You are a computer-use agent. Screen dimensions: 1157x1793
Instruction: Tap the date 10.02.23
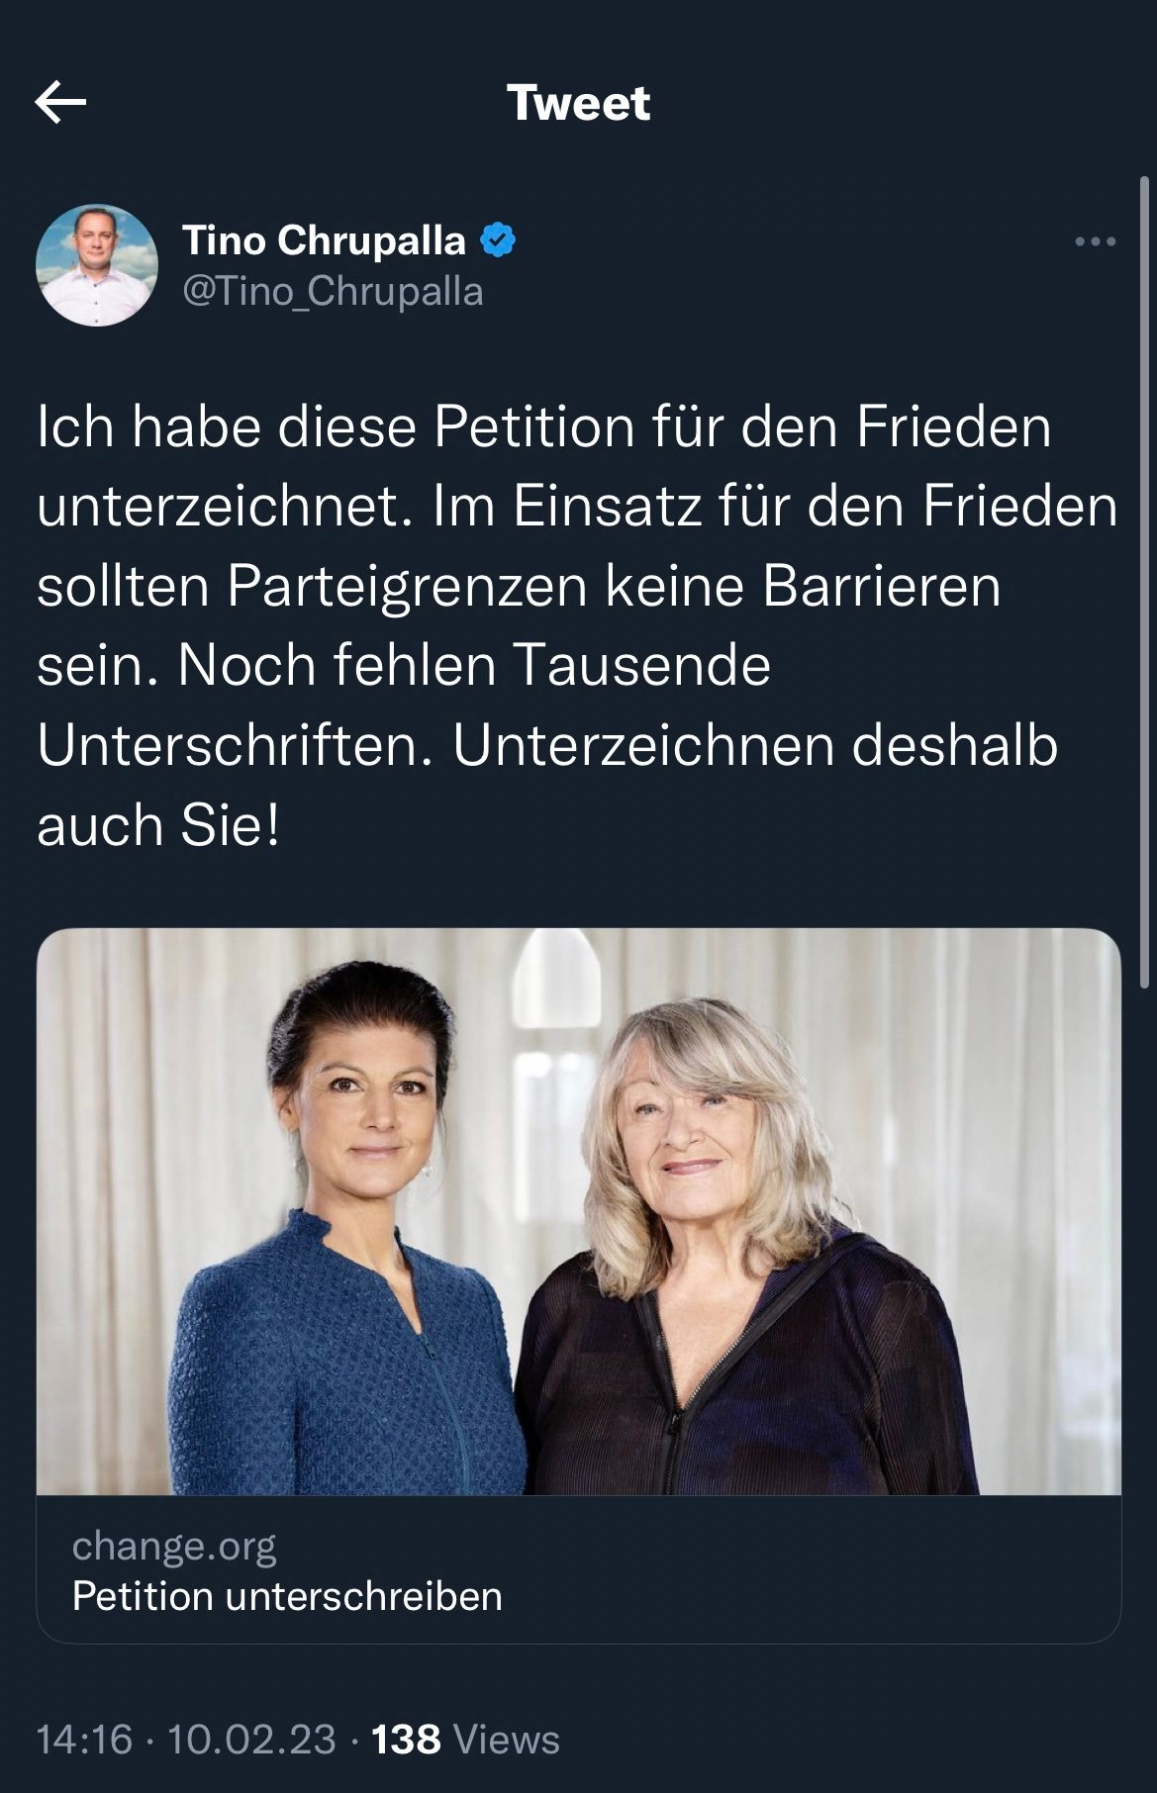(251, 1739)
